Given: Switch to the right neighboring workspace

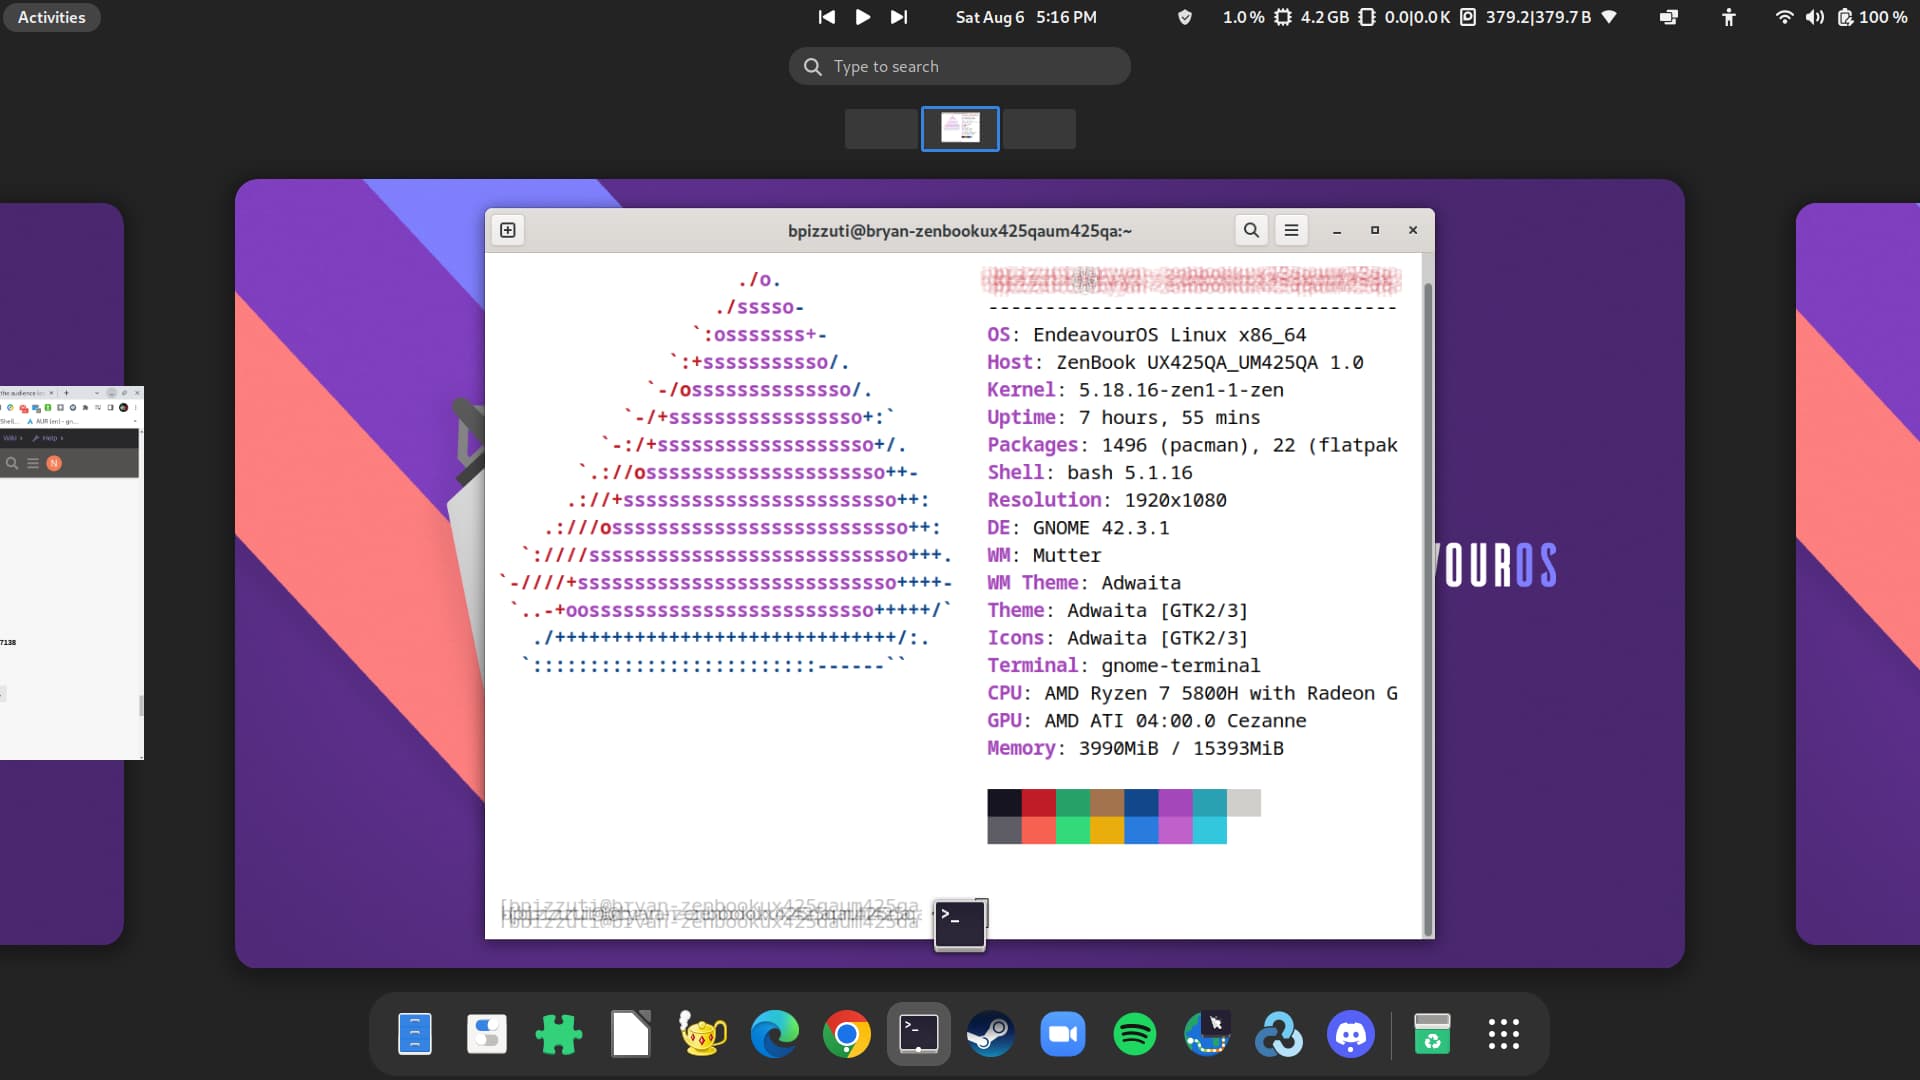Looking at the screenshot, I should click(1858, 573).
